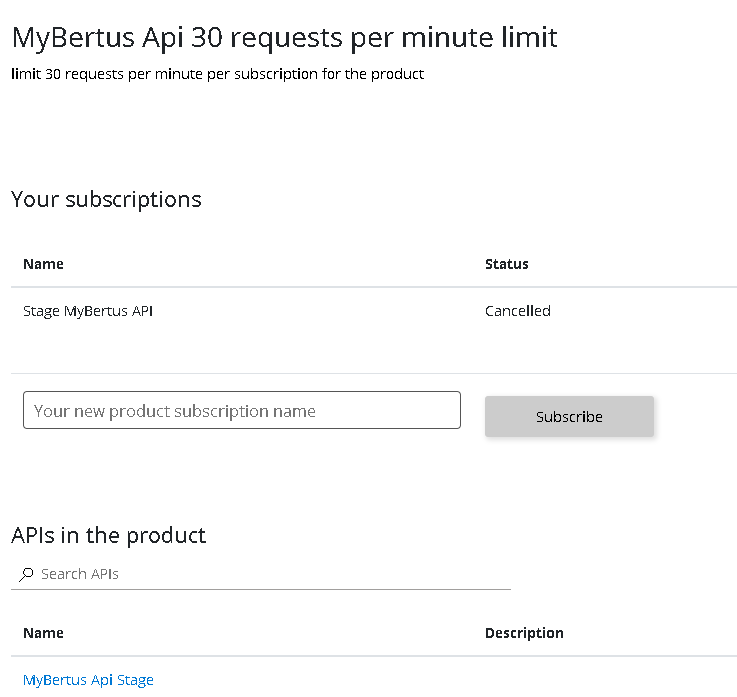Click the APIs in the product heading

(108, 535)
